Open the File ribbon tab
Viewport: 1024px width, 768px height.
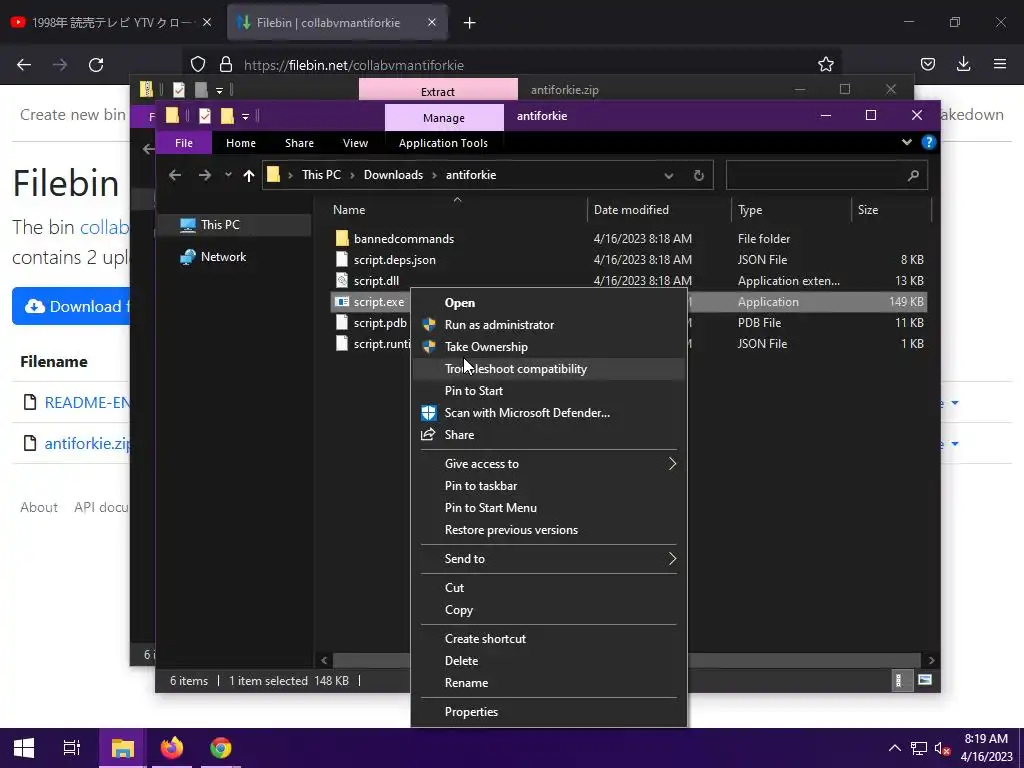coord(184,143)
